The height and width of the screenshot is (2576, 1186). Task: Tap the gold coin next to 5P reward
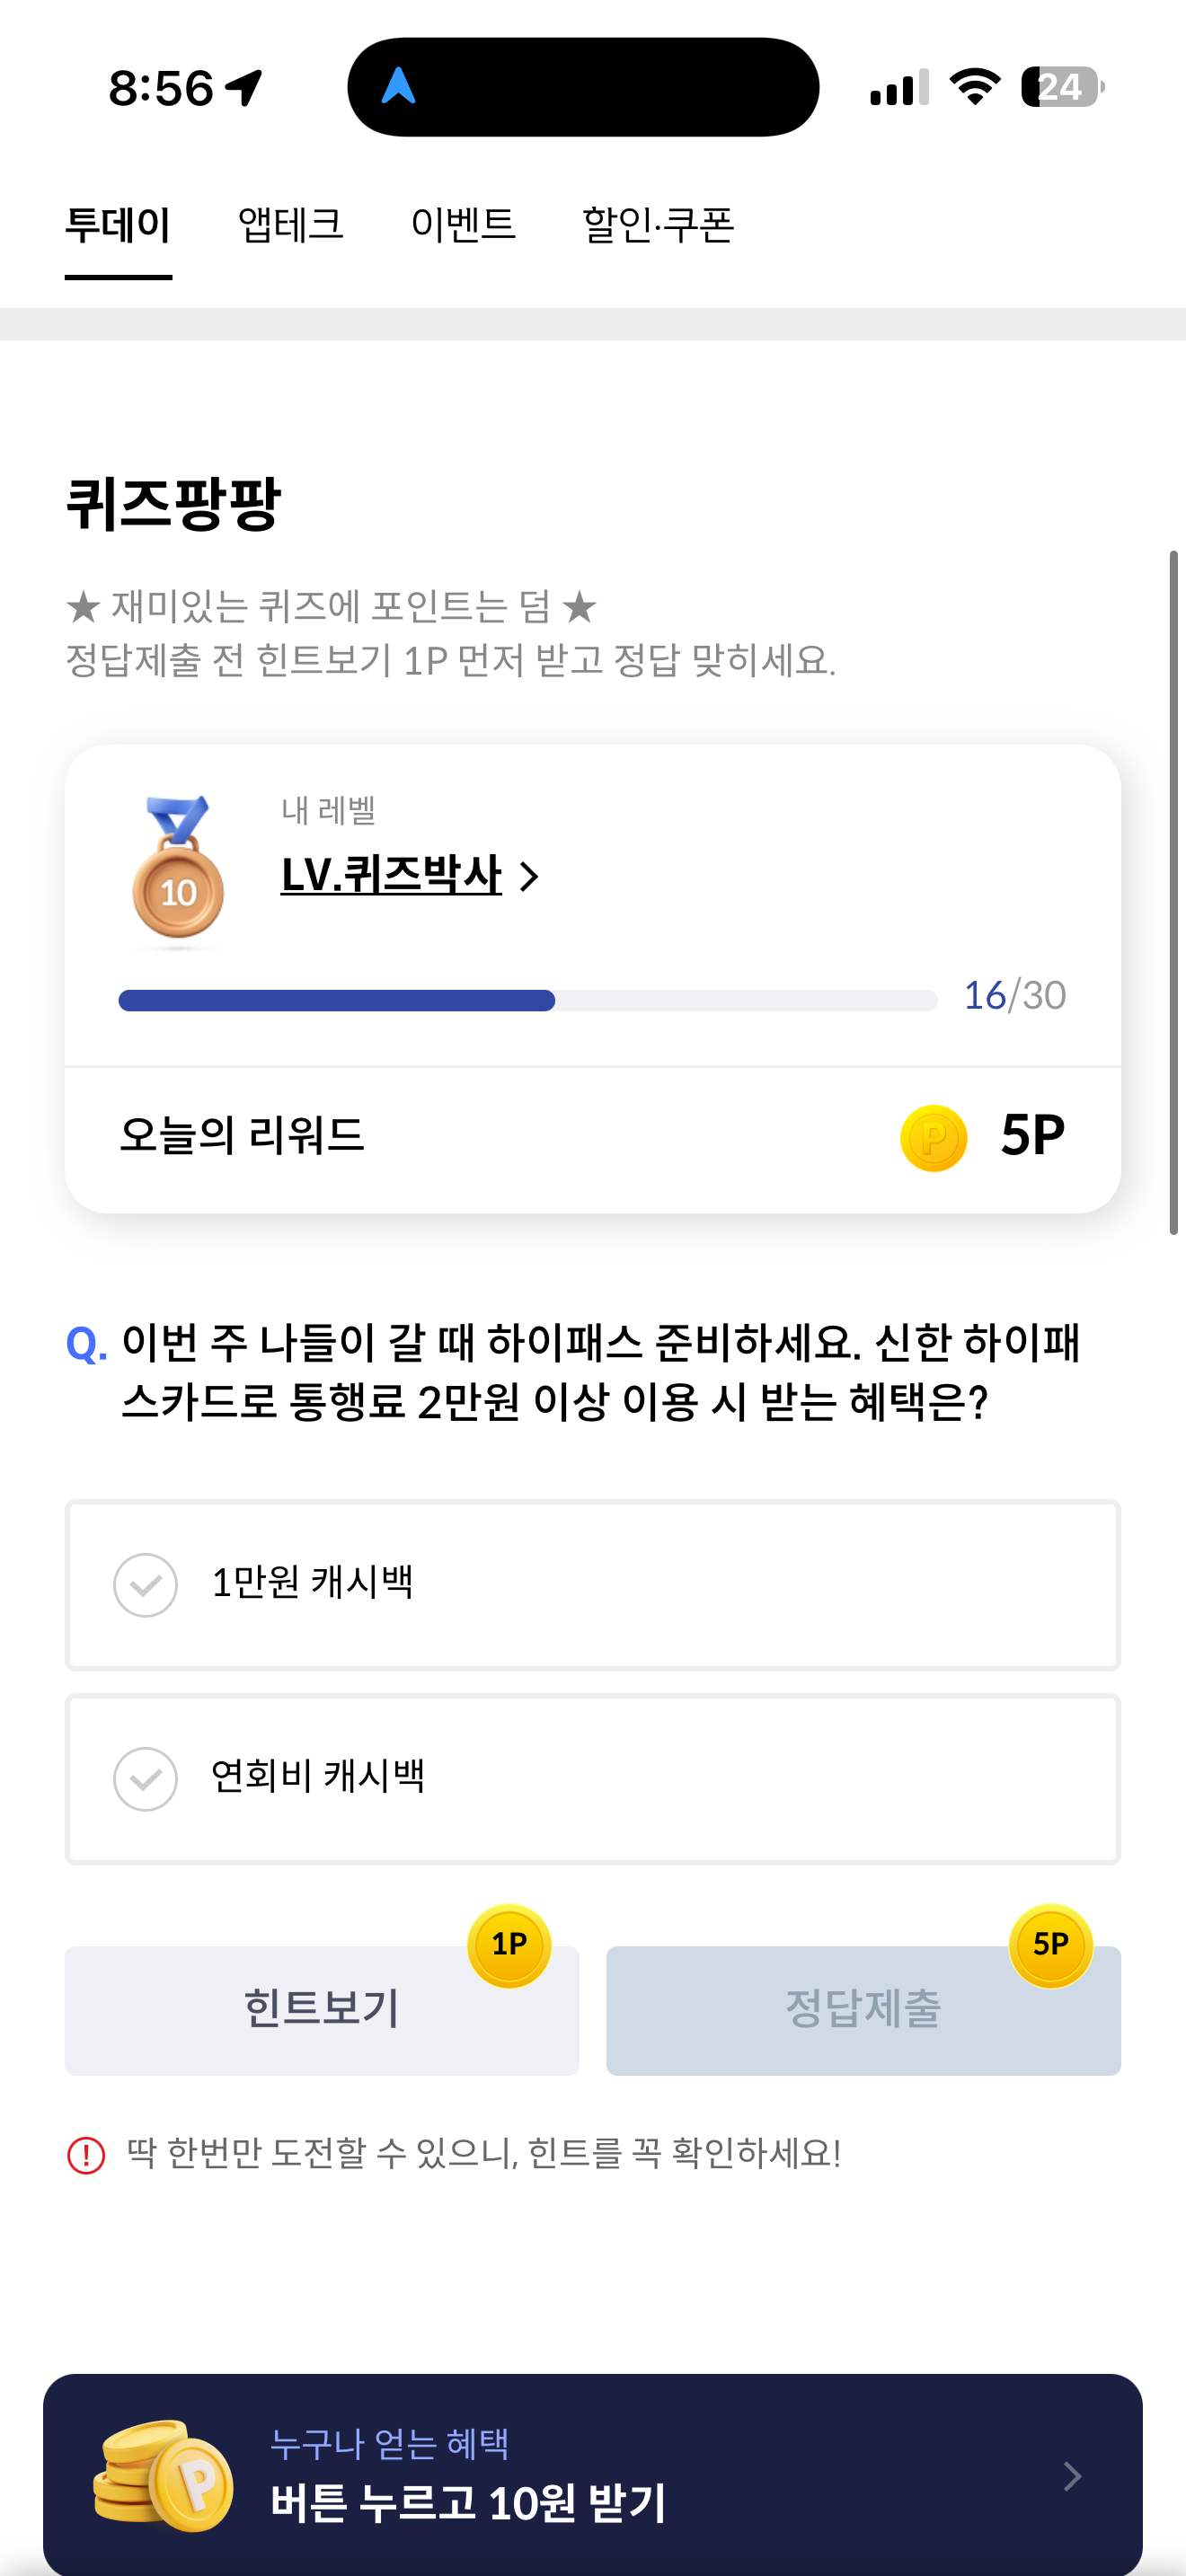click(933, 1138)
